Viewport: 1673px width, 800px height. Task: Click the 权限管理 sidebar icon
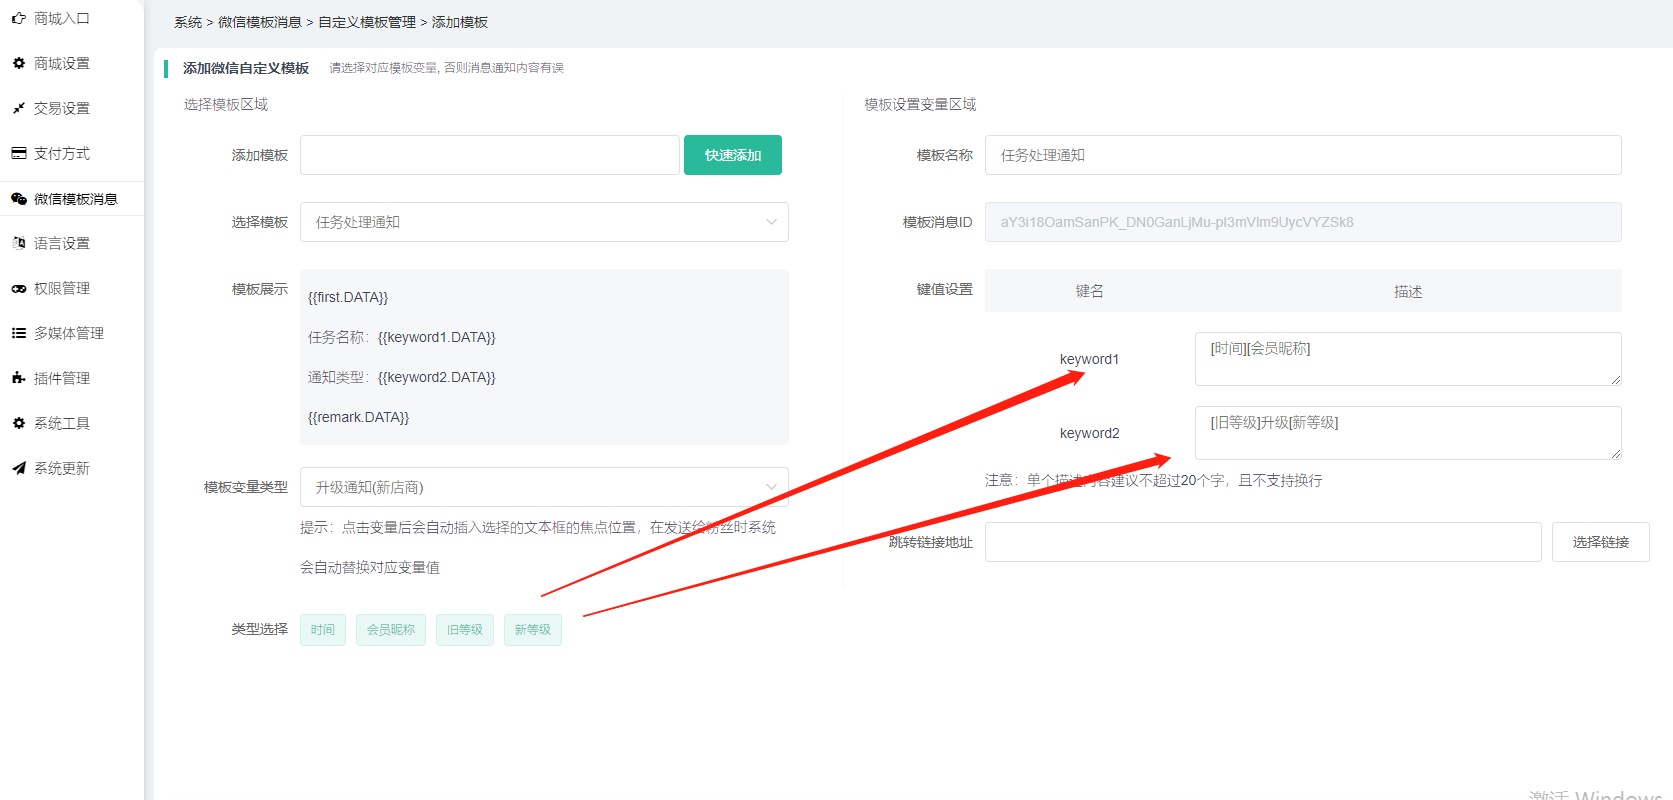pos(19,288)
